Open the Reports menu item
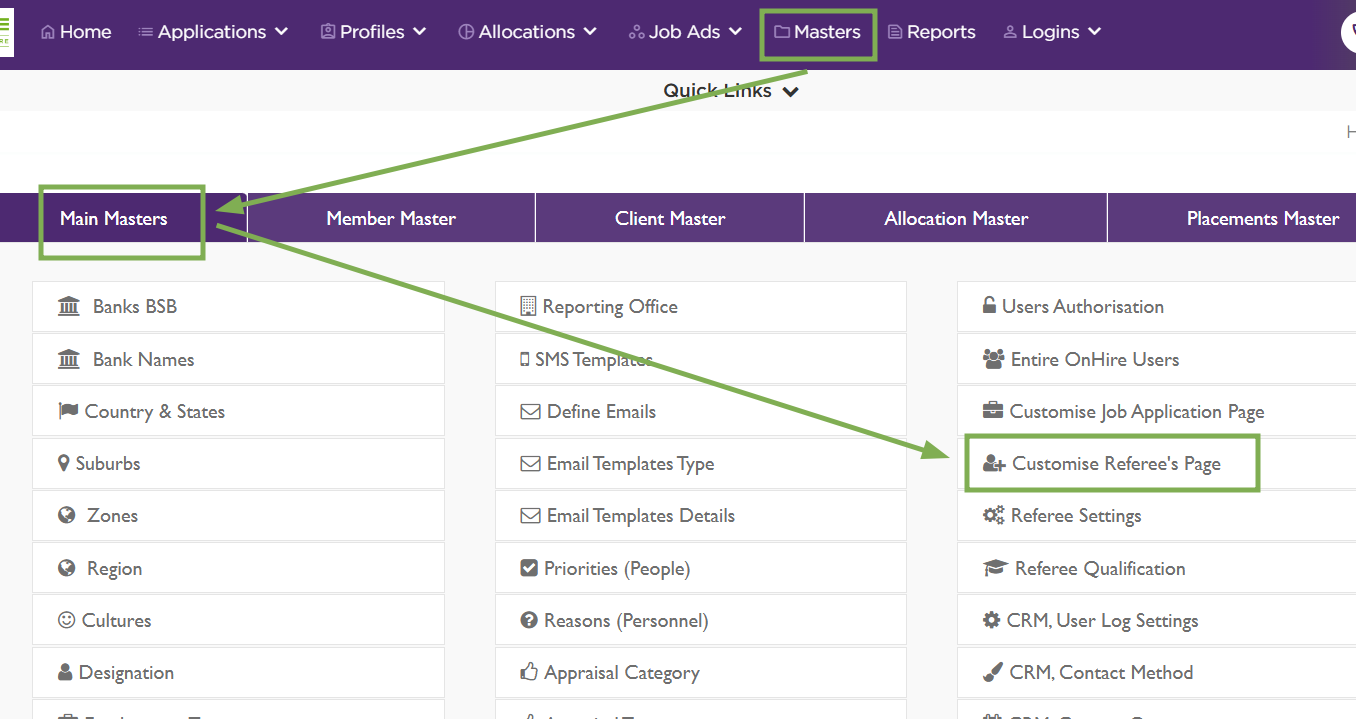Screen dimensions: 1356x719 point(931,32)
